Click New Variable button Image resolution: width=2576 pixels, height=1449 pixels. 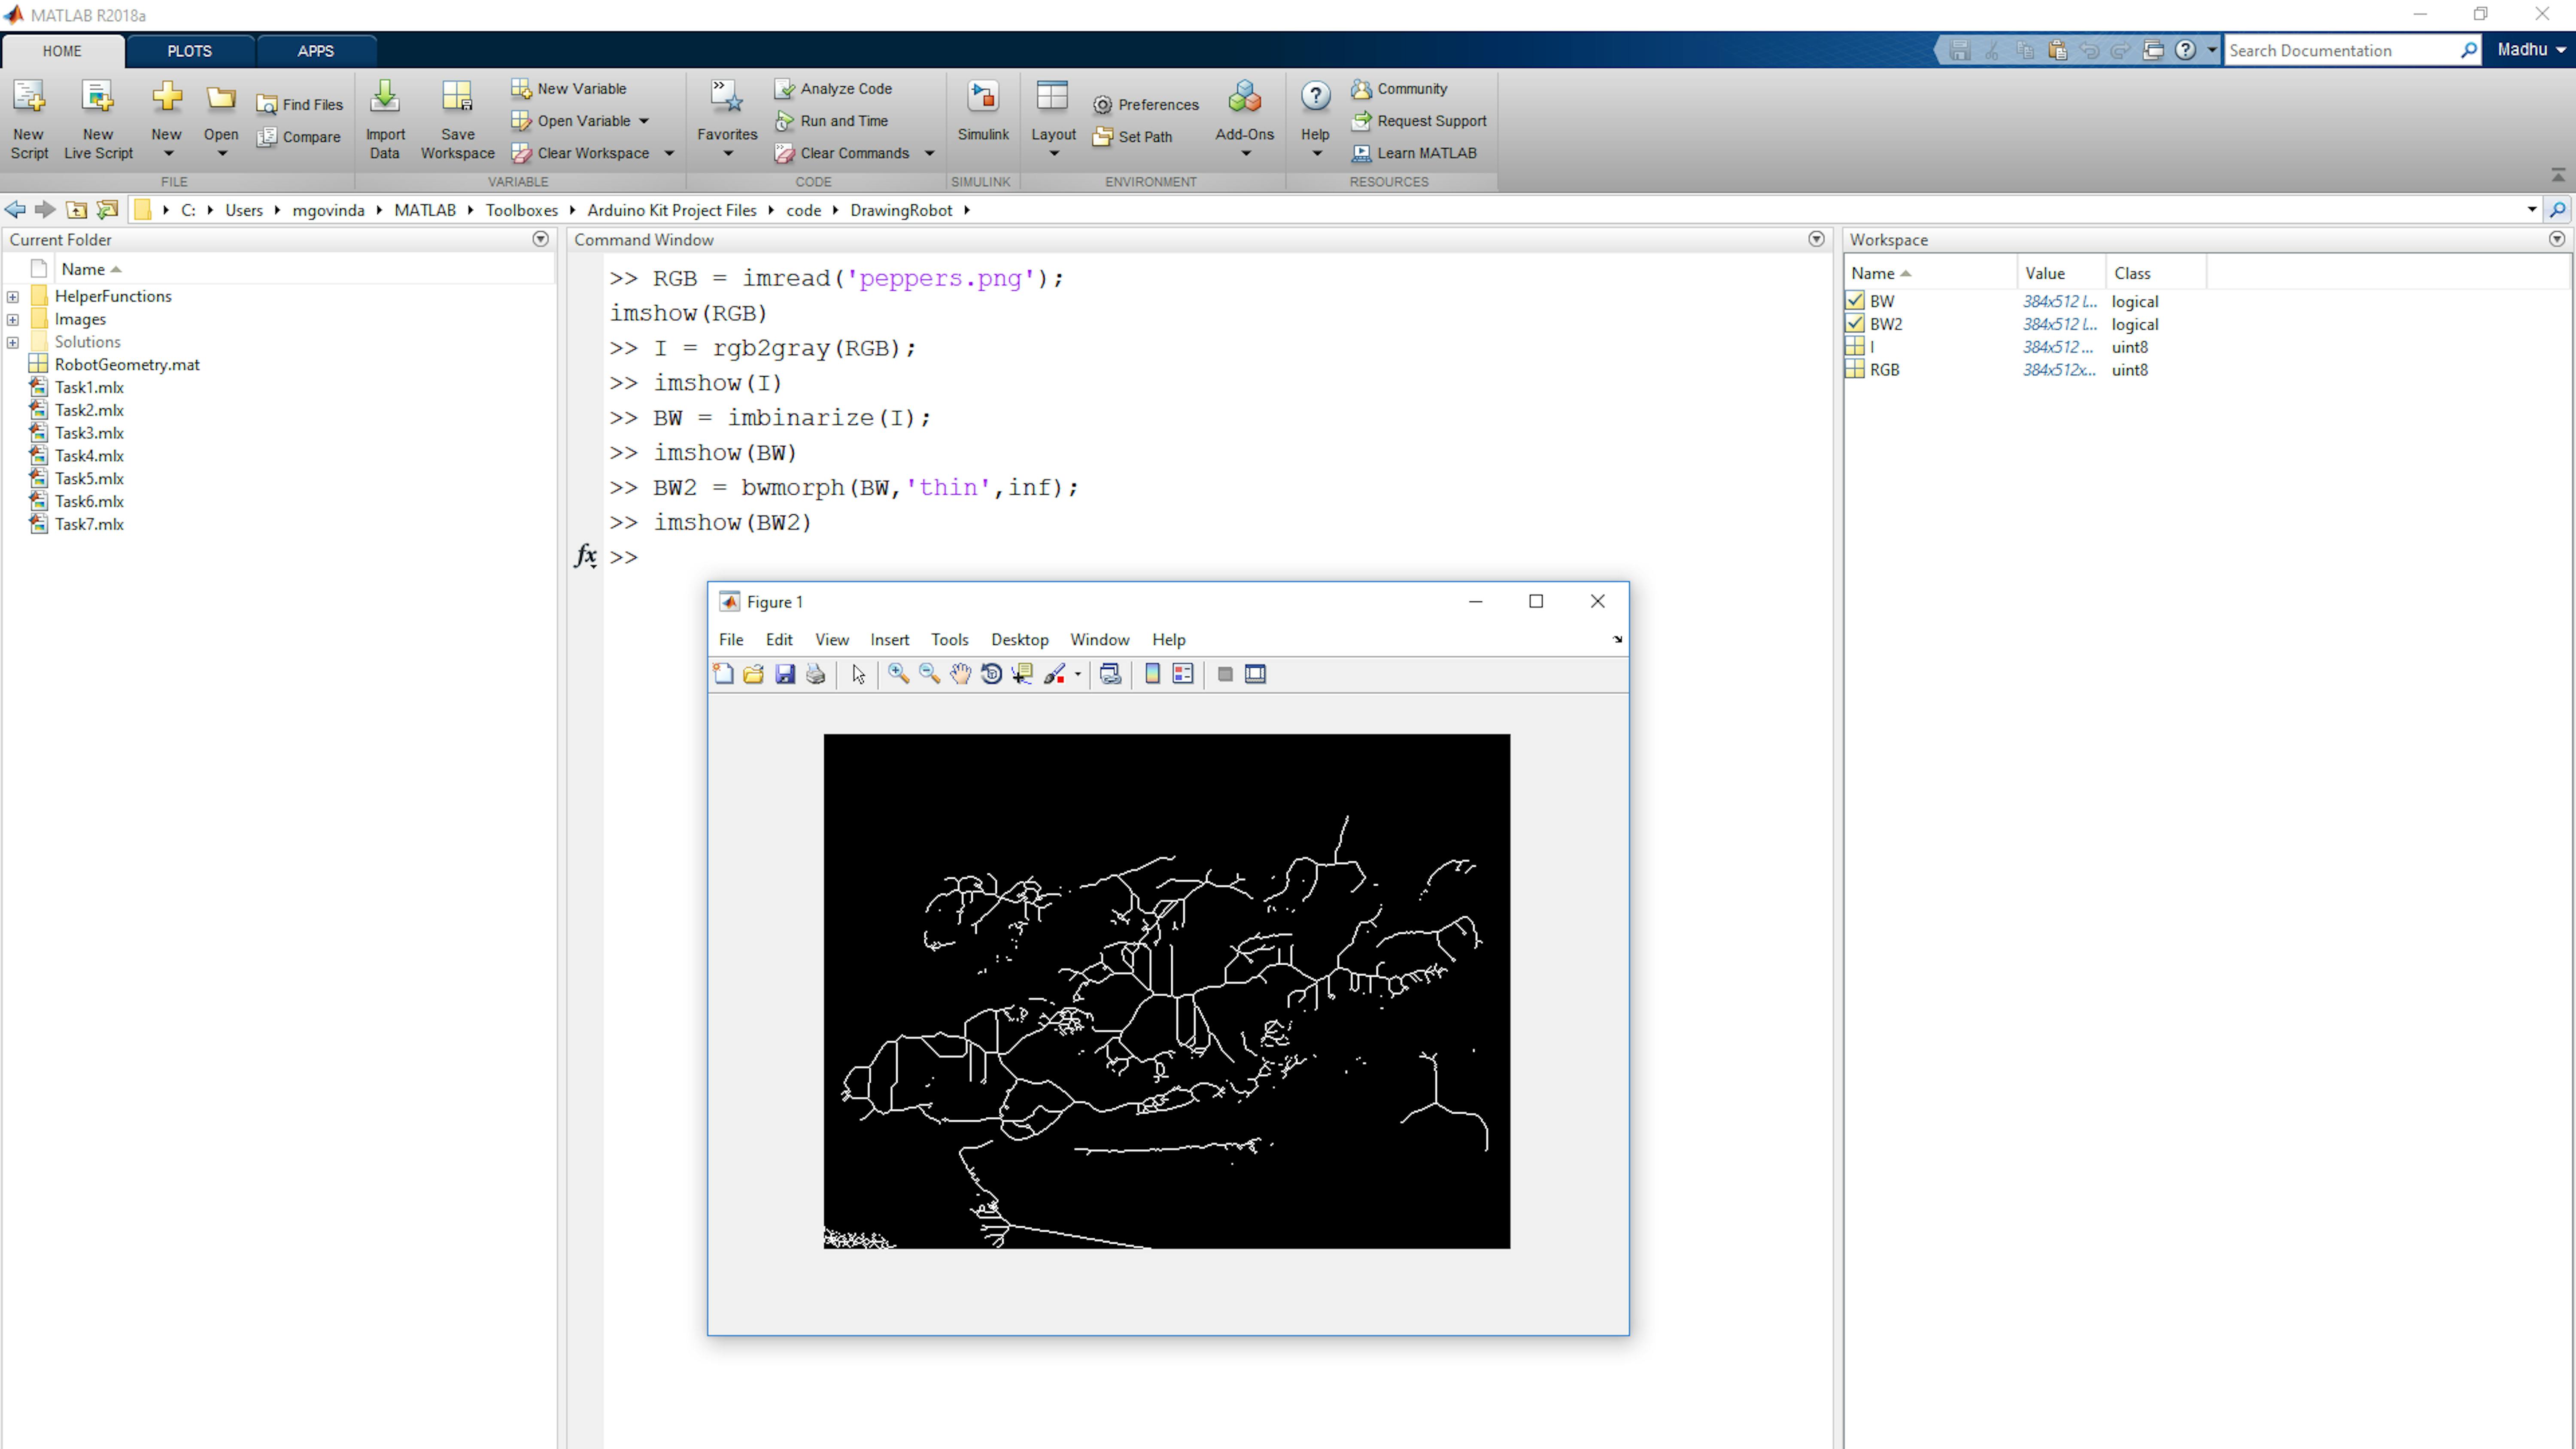pos(569,89)
